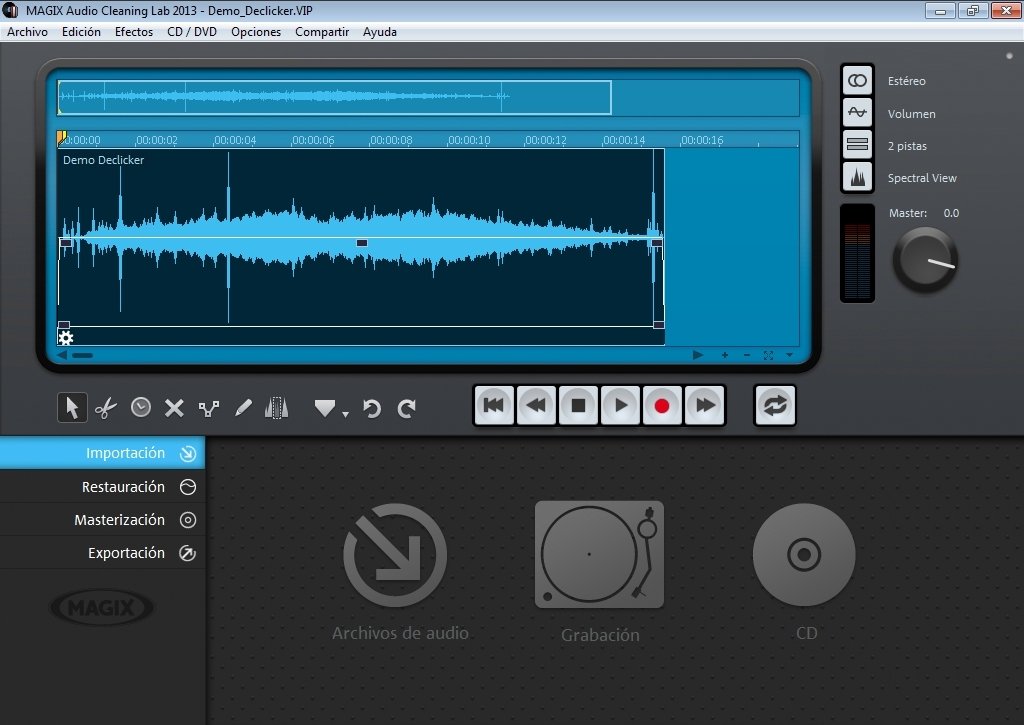Click the fit-to-window zoom icon
Image resolution: width=1024 pixels, height=725 pixels.
(x=768, y=355)
